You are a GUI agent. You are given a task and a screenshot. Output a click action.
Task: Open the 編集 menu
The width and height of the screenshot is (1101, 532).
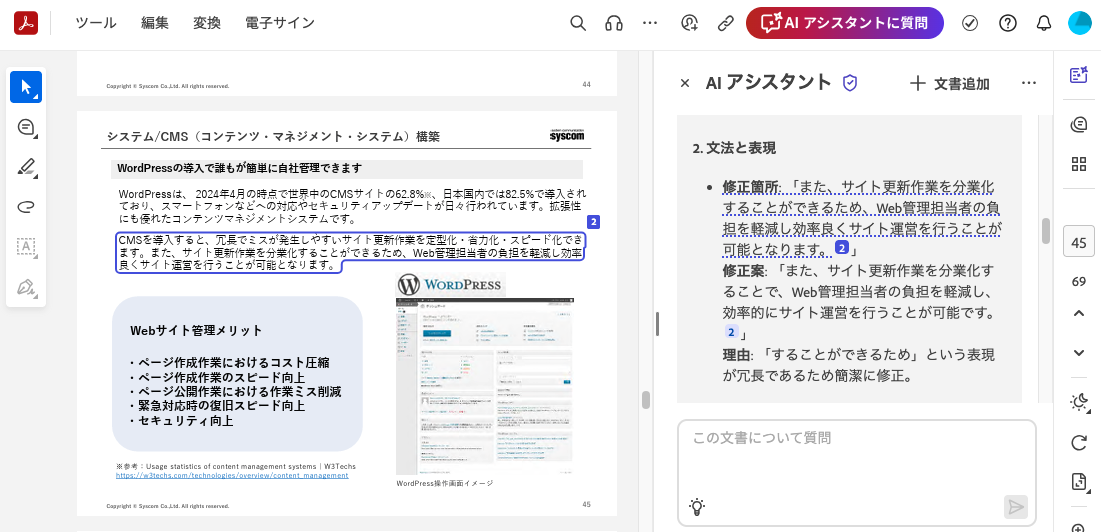[154, 23]
